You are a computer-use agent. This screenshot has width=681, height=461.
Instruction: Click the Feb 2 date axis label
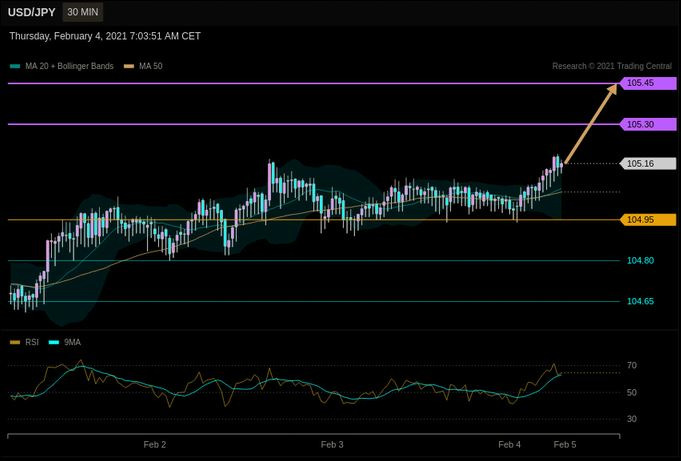155,445
